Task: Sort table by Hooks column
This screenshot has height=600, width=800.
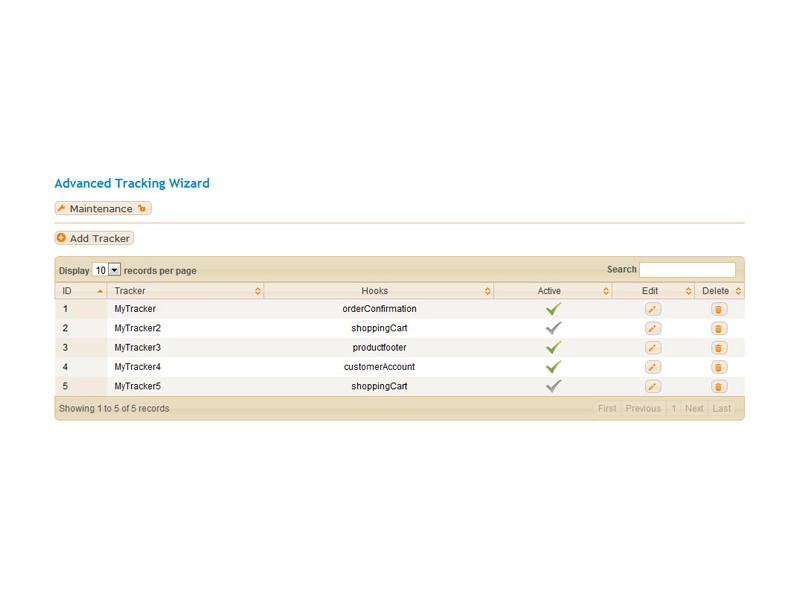Action: pos(379,291)
